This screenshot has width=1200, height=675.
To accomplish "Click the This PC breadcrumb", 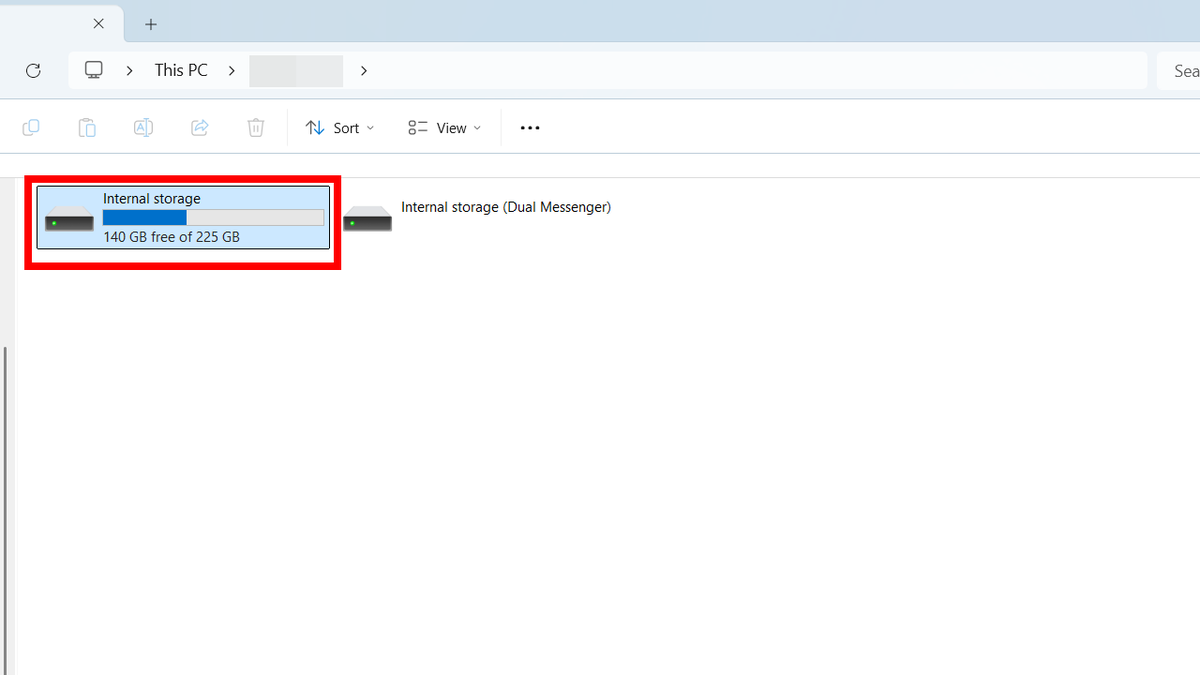I will pos(181,70).
